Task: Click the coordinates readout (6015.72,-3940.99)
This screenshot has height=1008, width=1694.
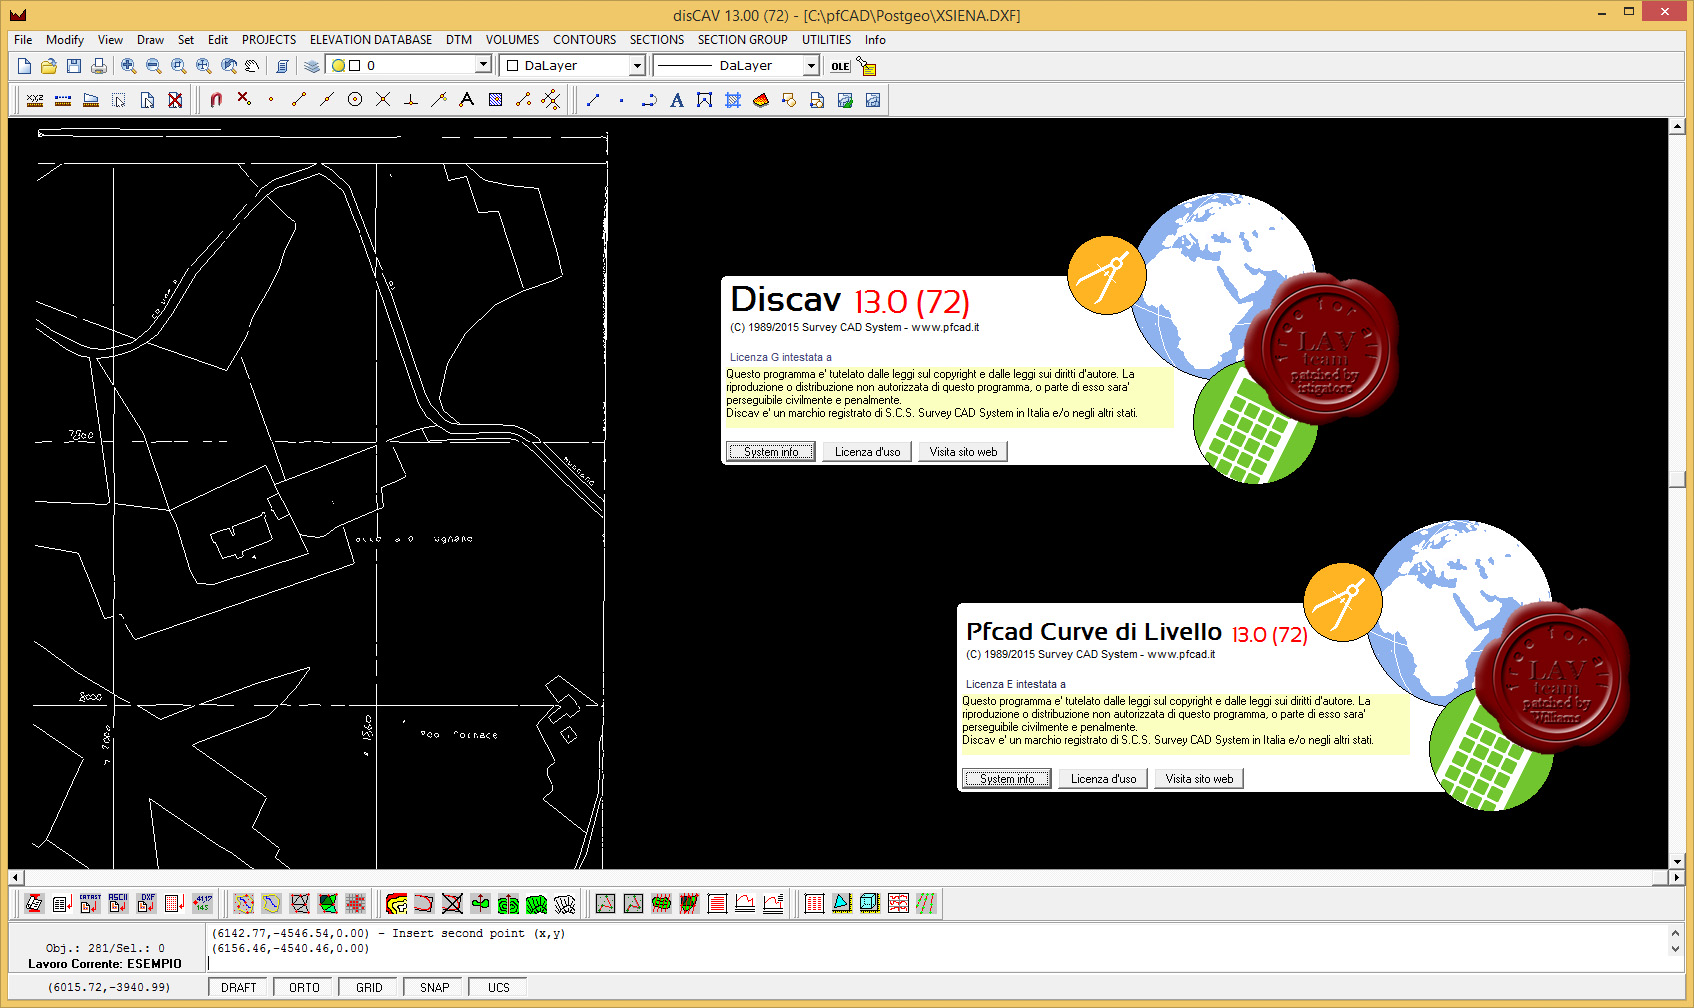Action: [x=109, y=987]
